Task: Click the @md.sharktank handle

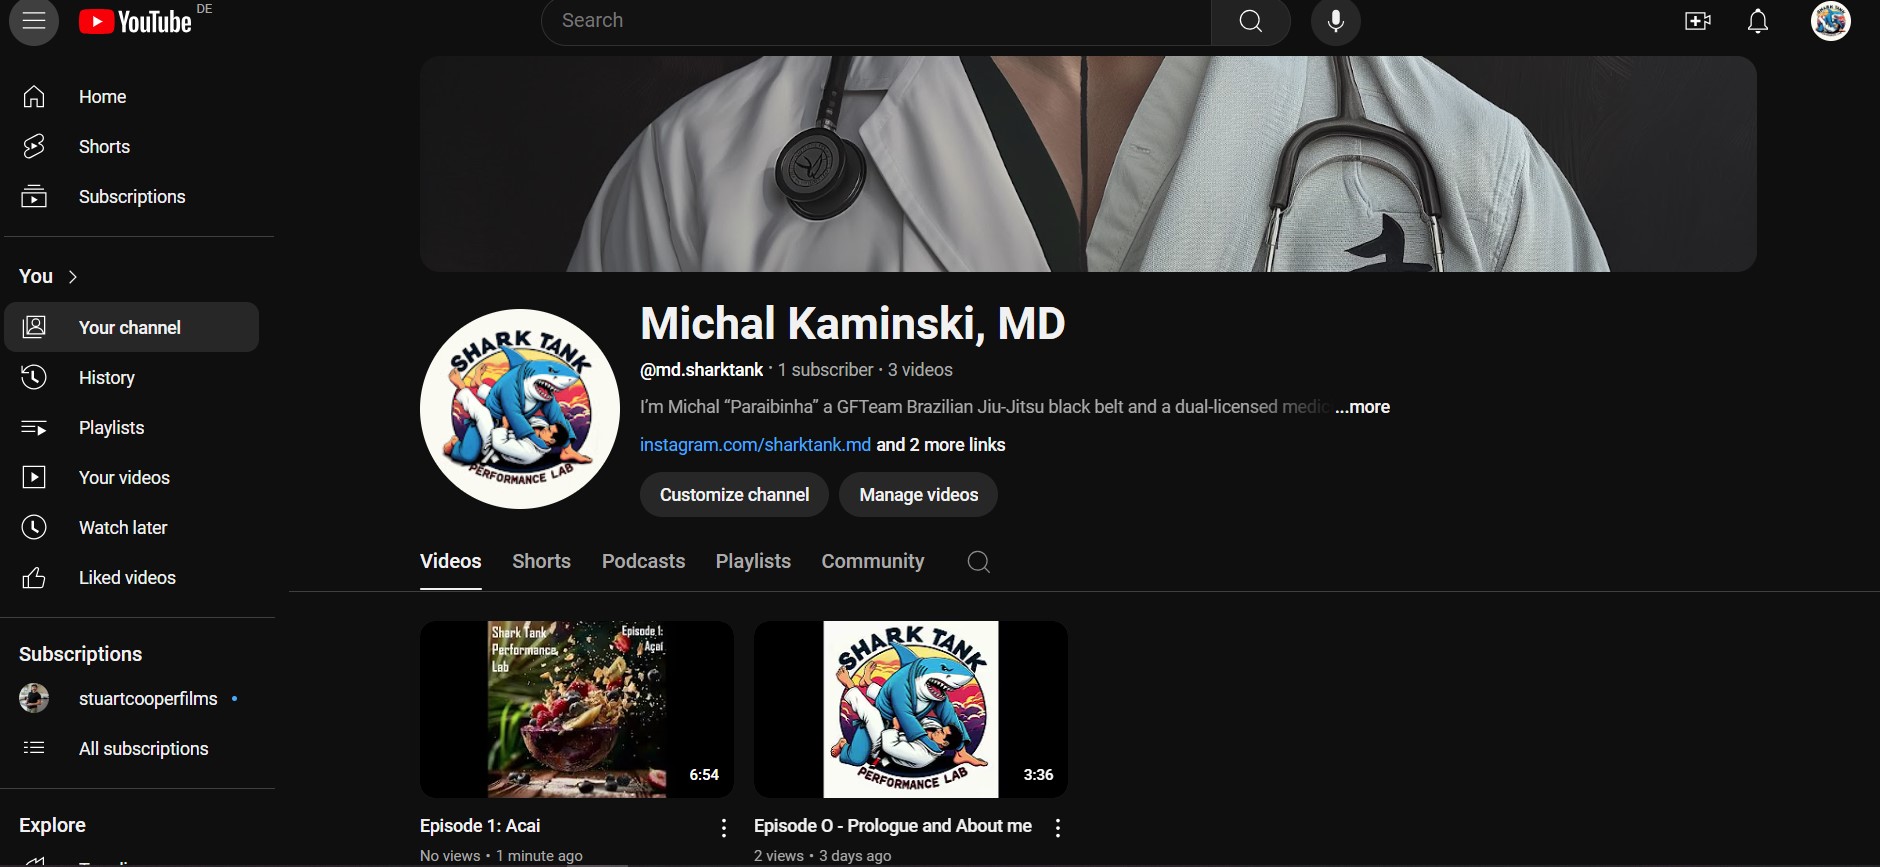Action: [x=701, y=370]
